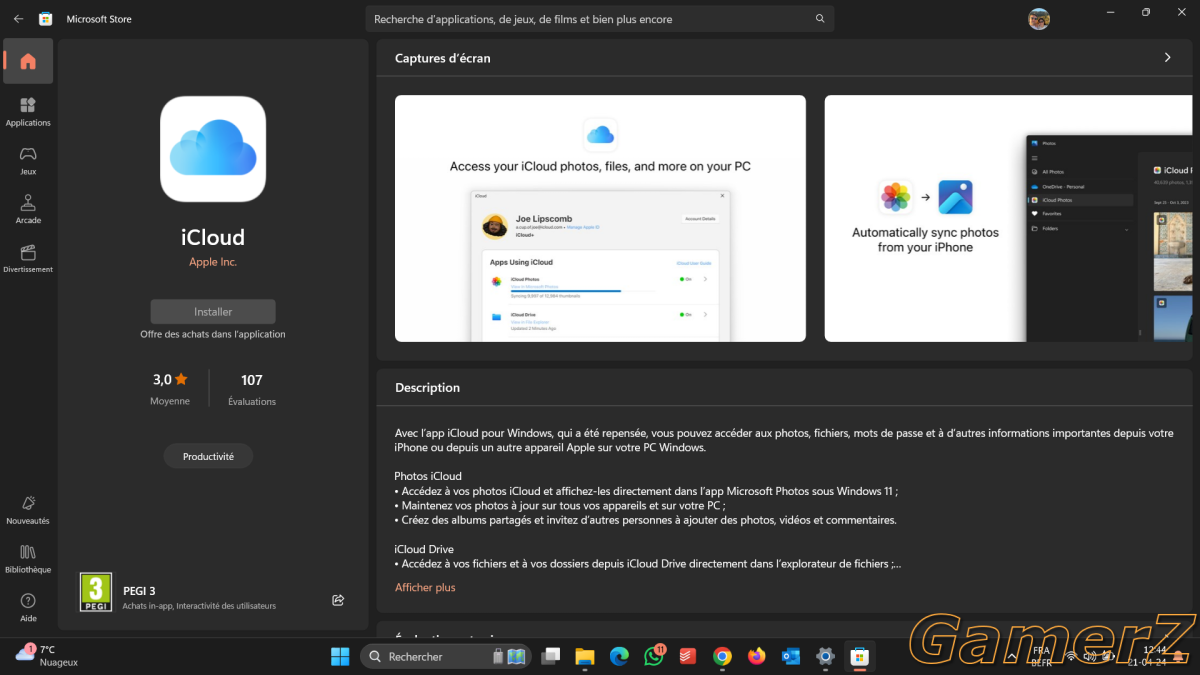Open Todoist from the taskbar
Screen dimensions: 1200x675
(x=688, y=656)
